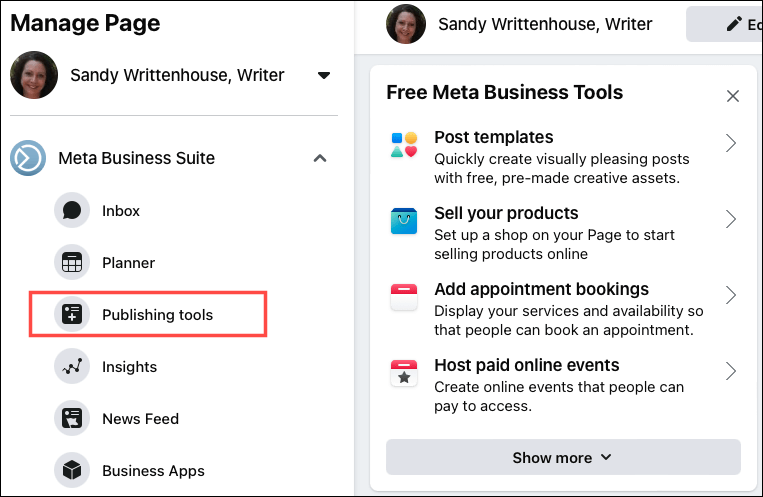Image resolution: width=763 pixels, height=497 pixels.
Task: Close the Free Meta Business Tools panel
Action: (x=733, y=96)
